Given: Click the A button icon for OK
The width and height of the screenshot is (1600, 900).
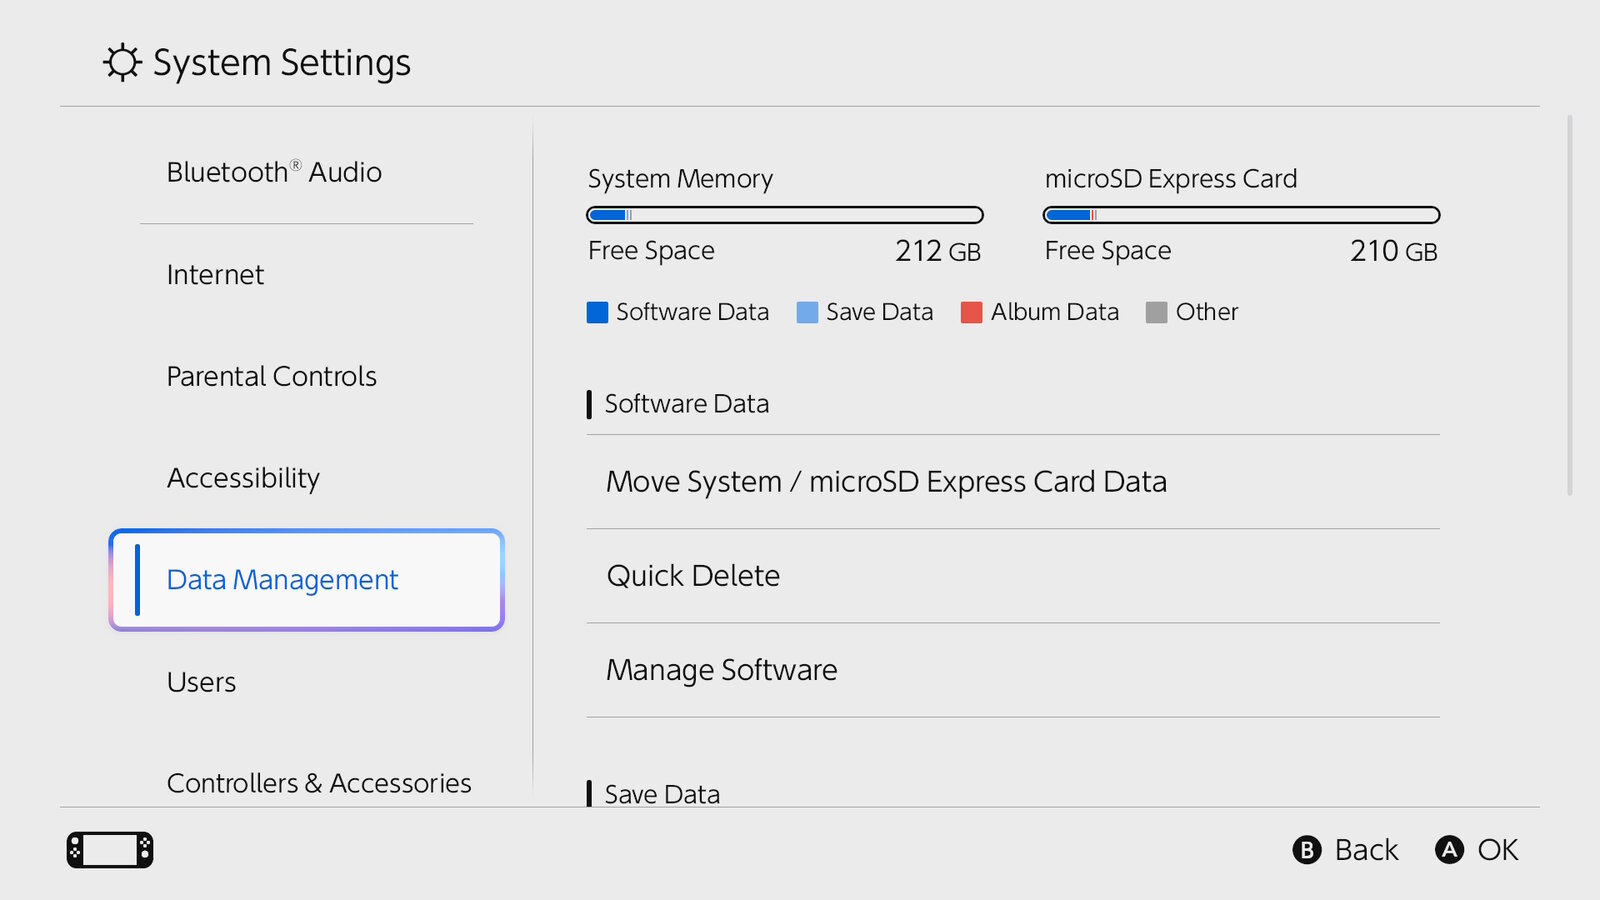Looking at the screenshot, I should tap(1449, 850).
